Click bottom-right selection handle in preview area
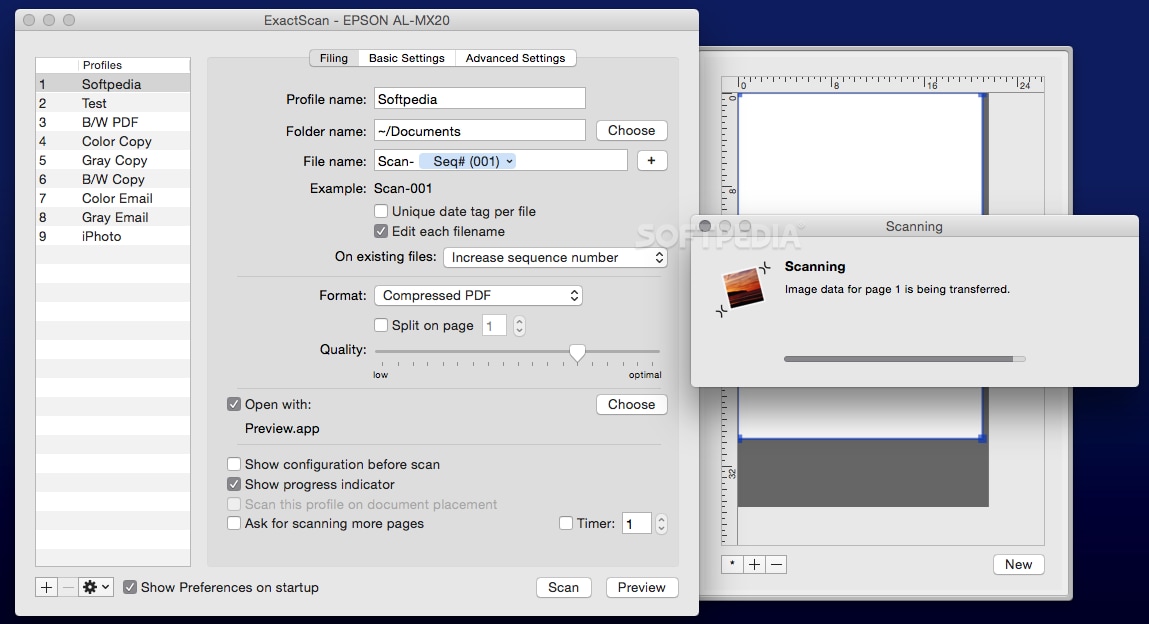The image size is (1149, 624). click(983, 439)
